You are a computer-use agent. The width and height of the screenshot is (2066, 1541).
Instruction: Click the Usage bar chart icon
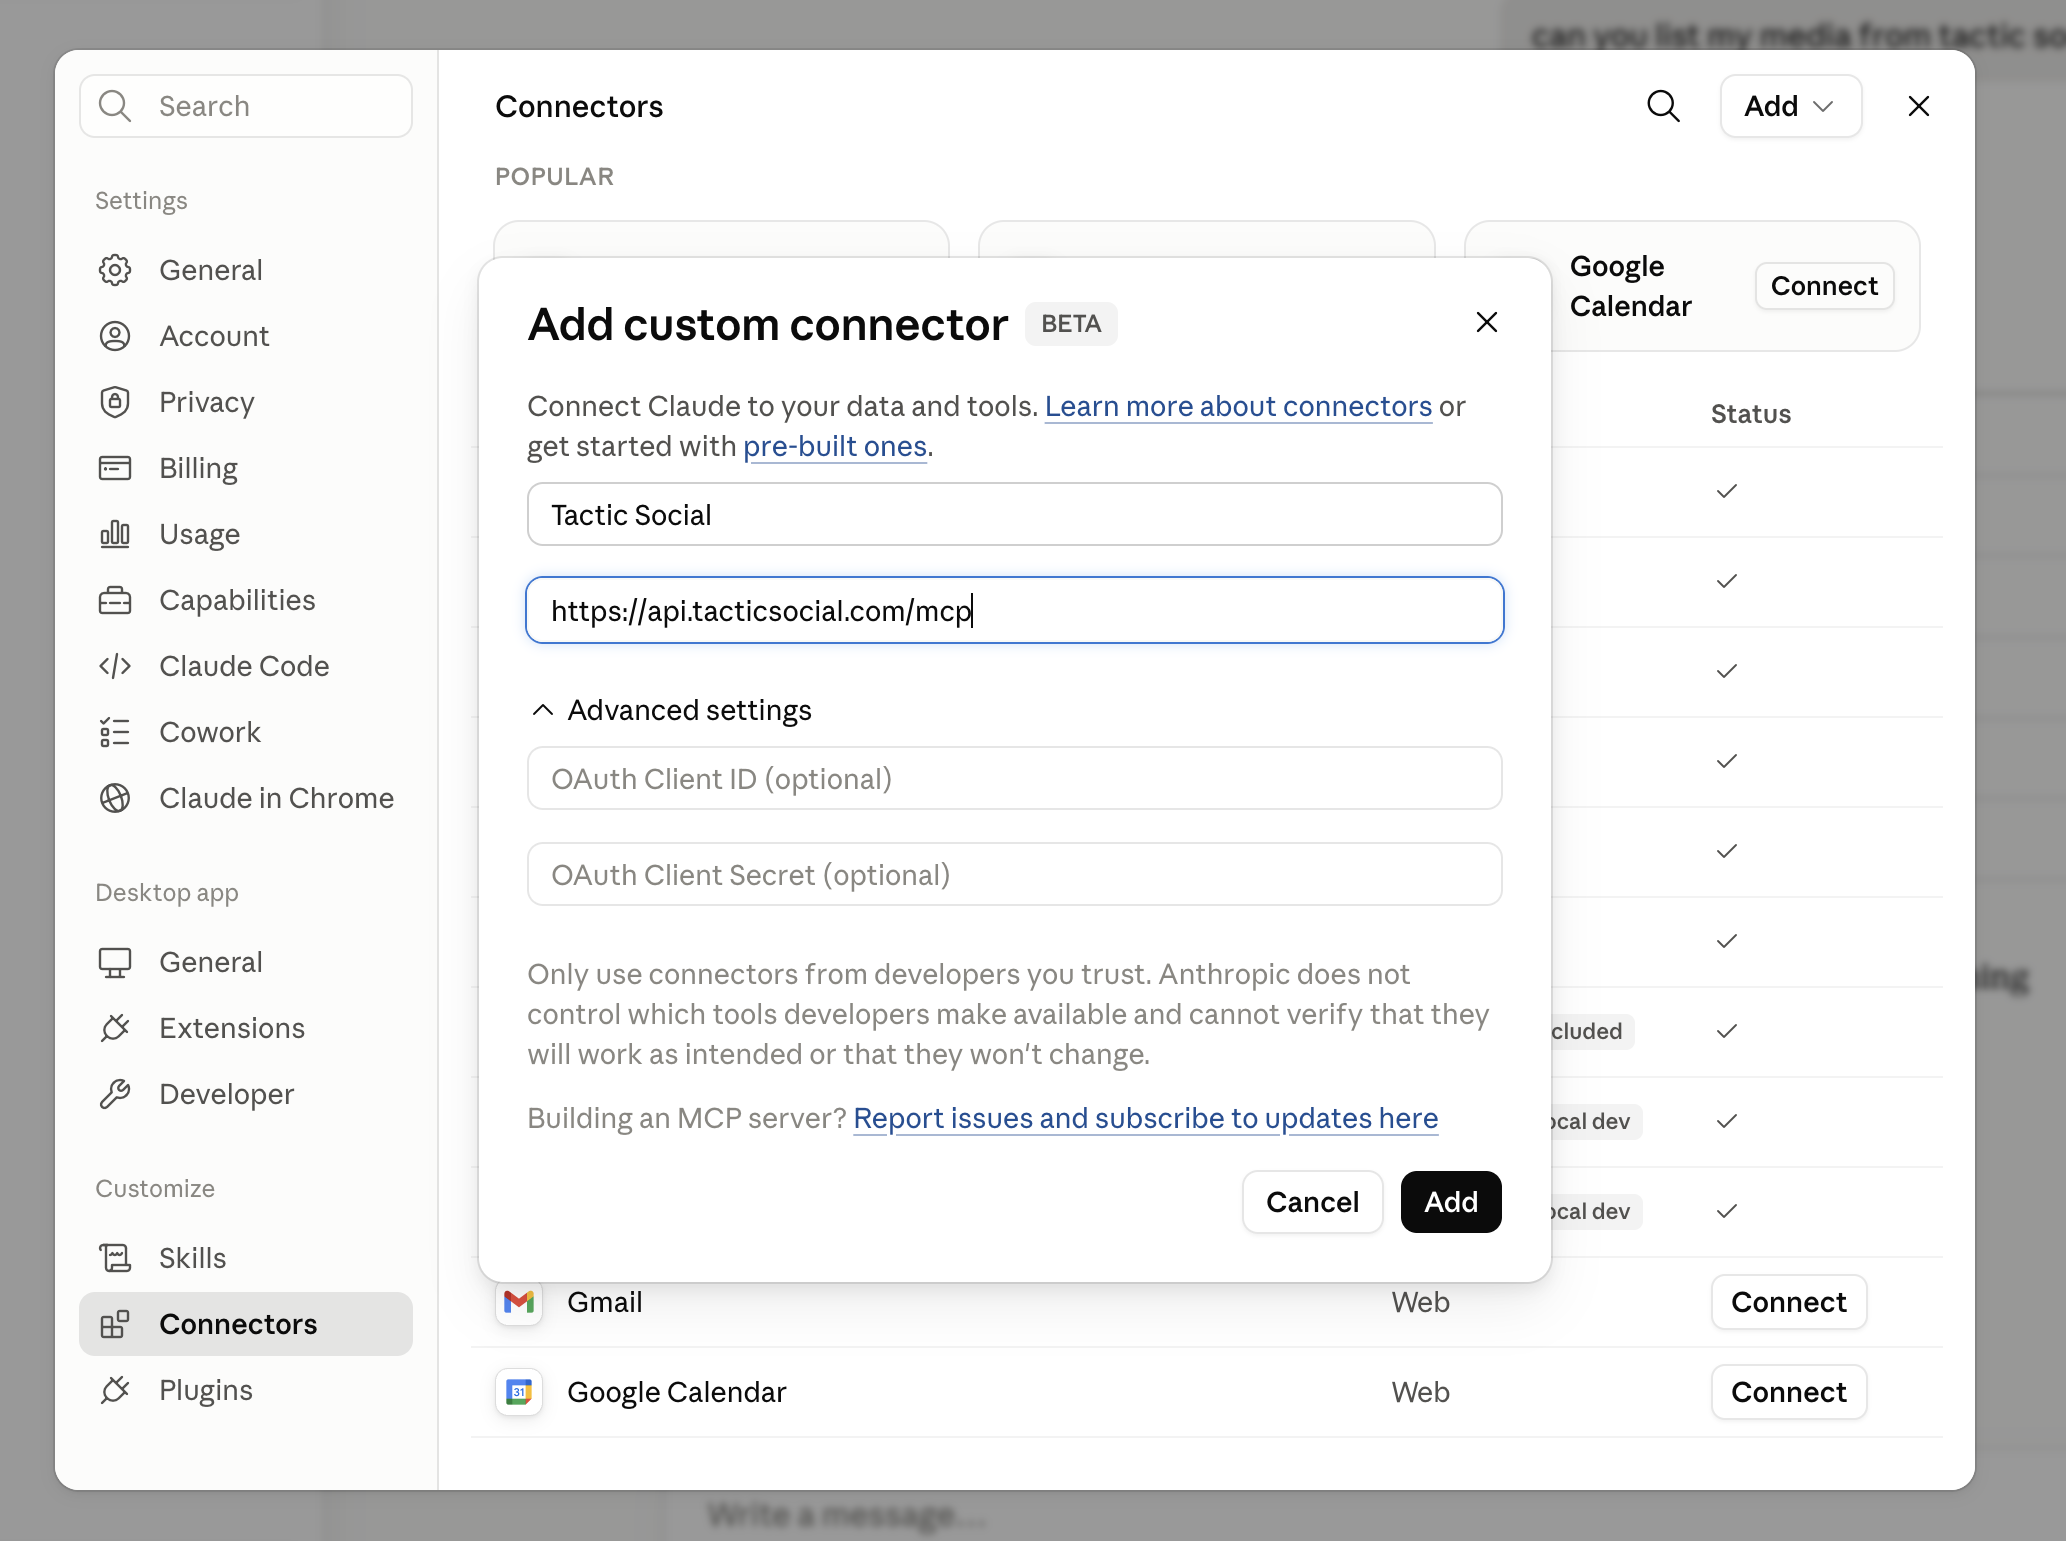pos(115,534)
